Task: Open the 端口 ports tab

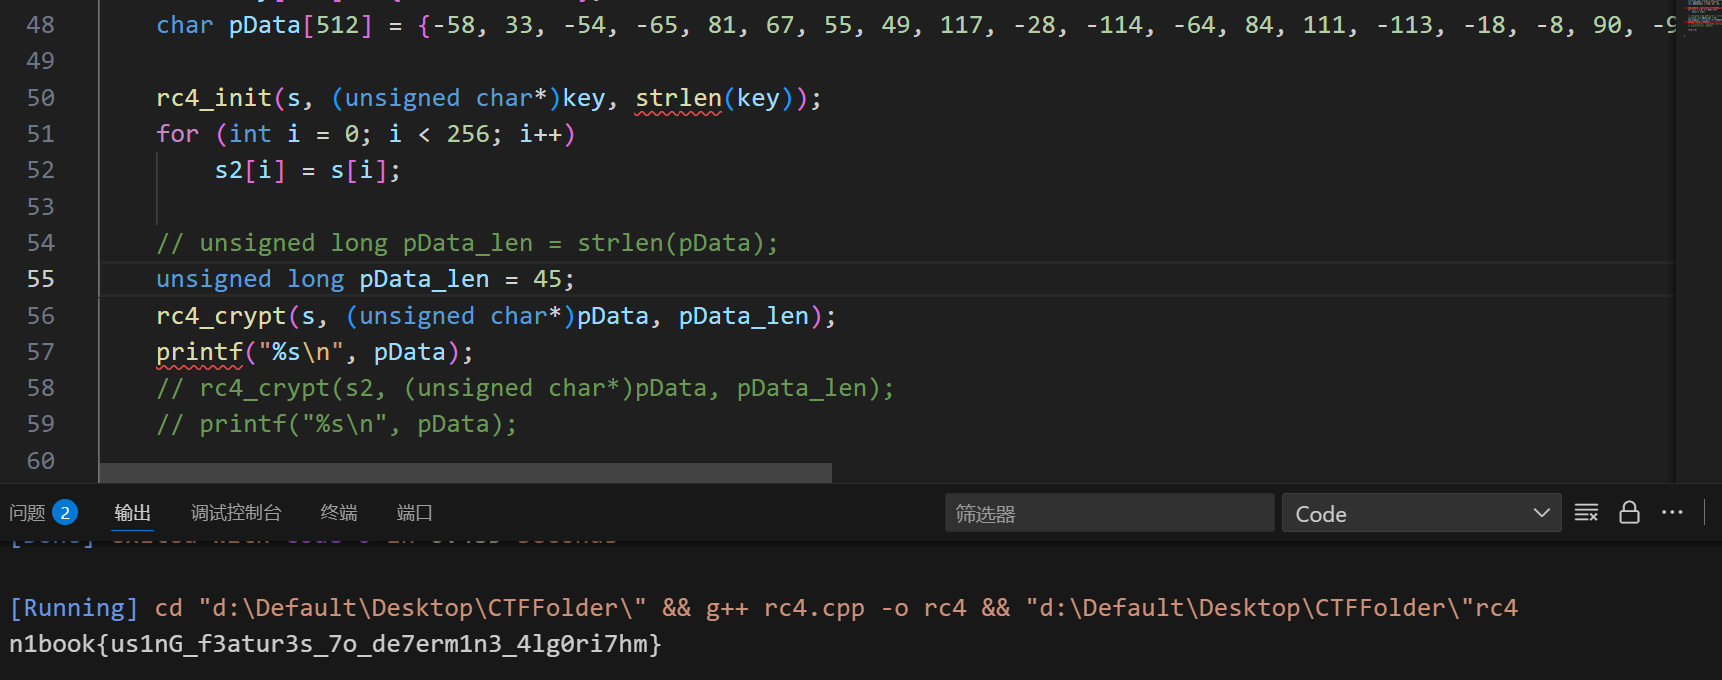Action: point(414,513)
